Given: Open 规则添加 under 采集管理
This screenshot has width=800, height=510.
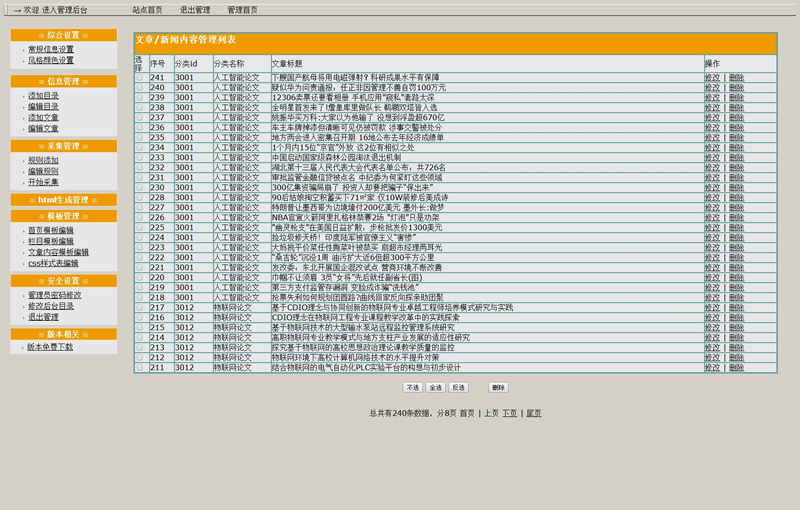Looking at the screenshot, I should 43,160.
